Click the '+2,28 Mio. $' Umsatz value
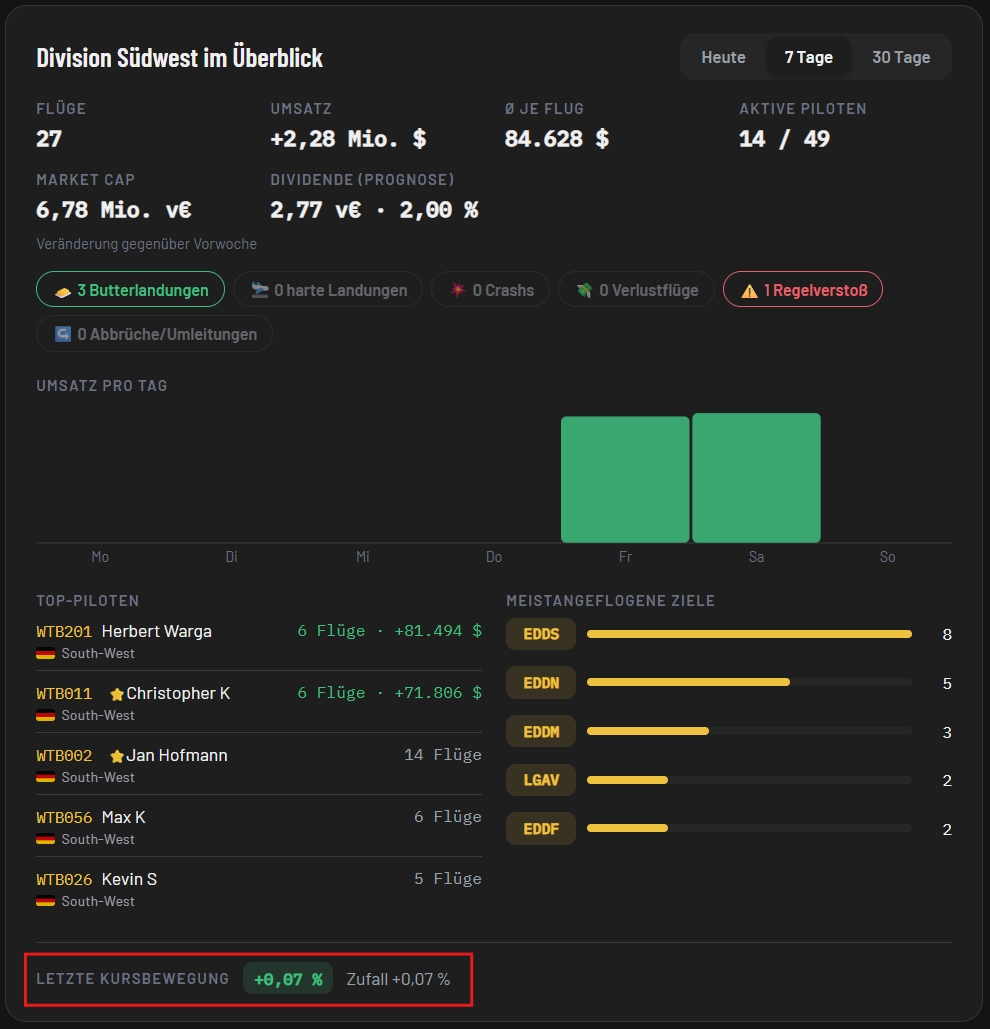Screen dimensions: 990x1029 pos(348,139)
